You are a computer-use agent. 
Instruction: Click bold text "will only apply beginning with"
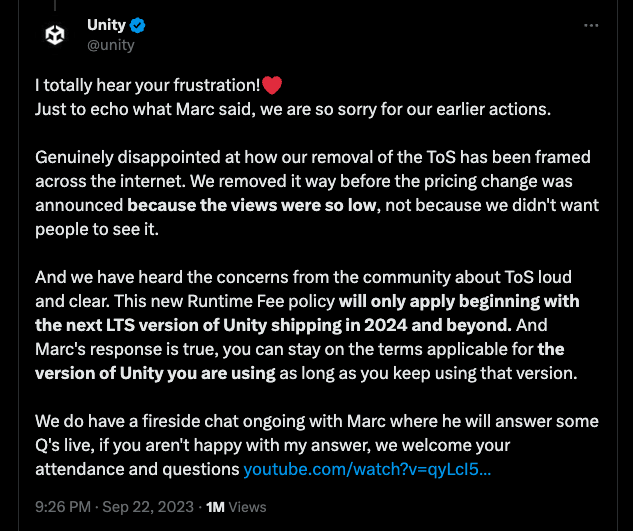(459, 301)
